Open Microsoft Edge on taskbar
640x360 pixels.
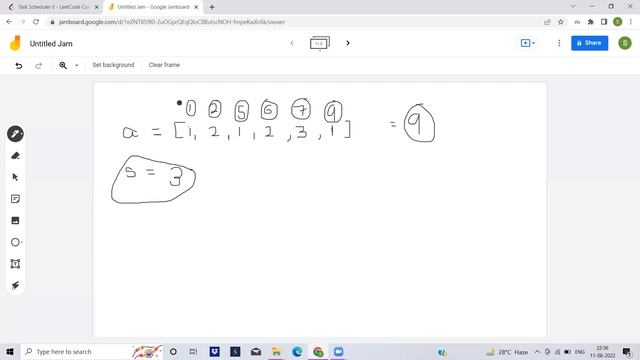pos(297,351)
